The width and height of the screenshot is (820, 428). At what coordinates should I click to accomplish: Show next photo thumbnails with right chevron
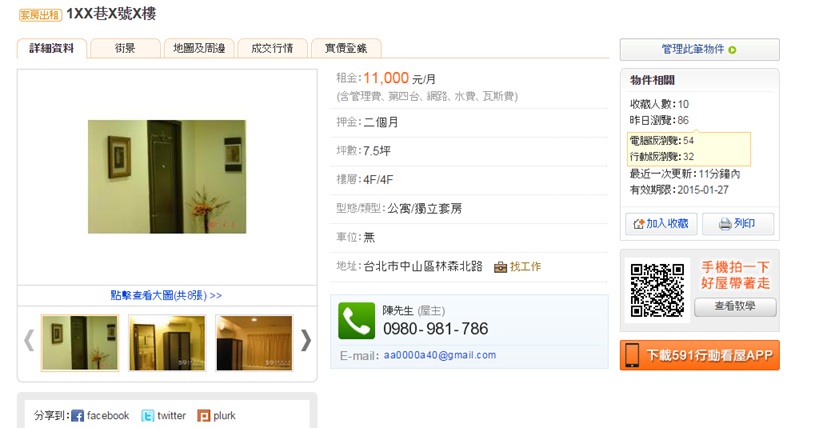(x=306, y=341)
